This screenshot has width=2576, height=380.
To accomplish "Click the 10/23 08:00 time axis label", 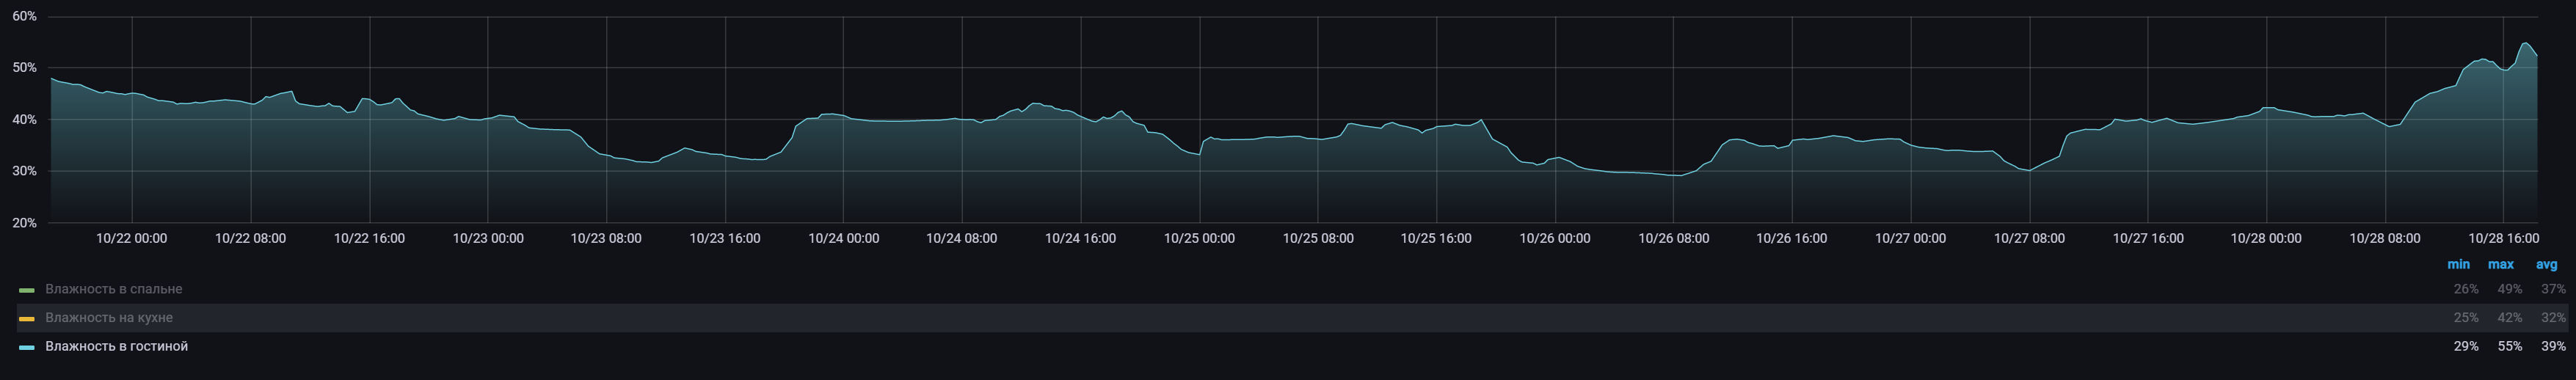I will pyautogui.click(x=606, y=238).
